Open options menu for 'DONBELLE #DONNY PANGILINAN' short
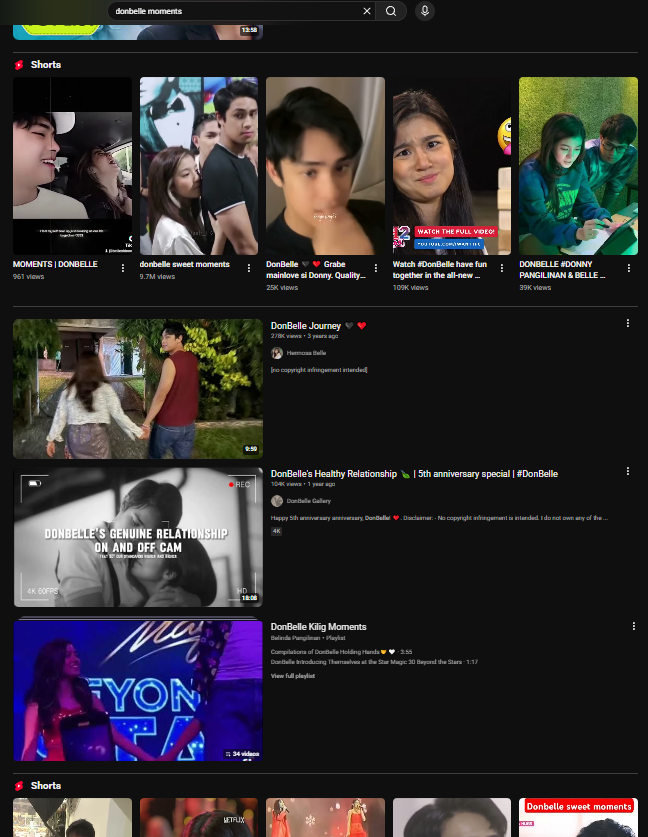Screen dimensions: 648x837 tap(629, 268)
